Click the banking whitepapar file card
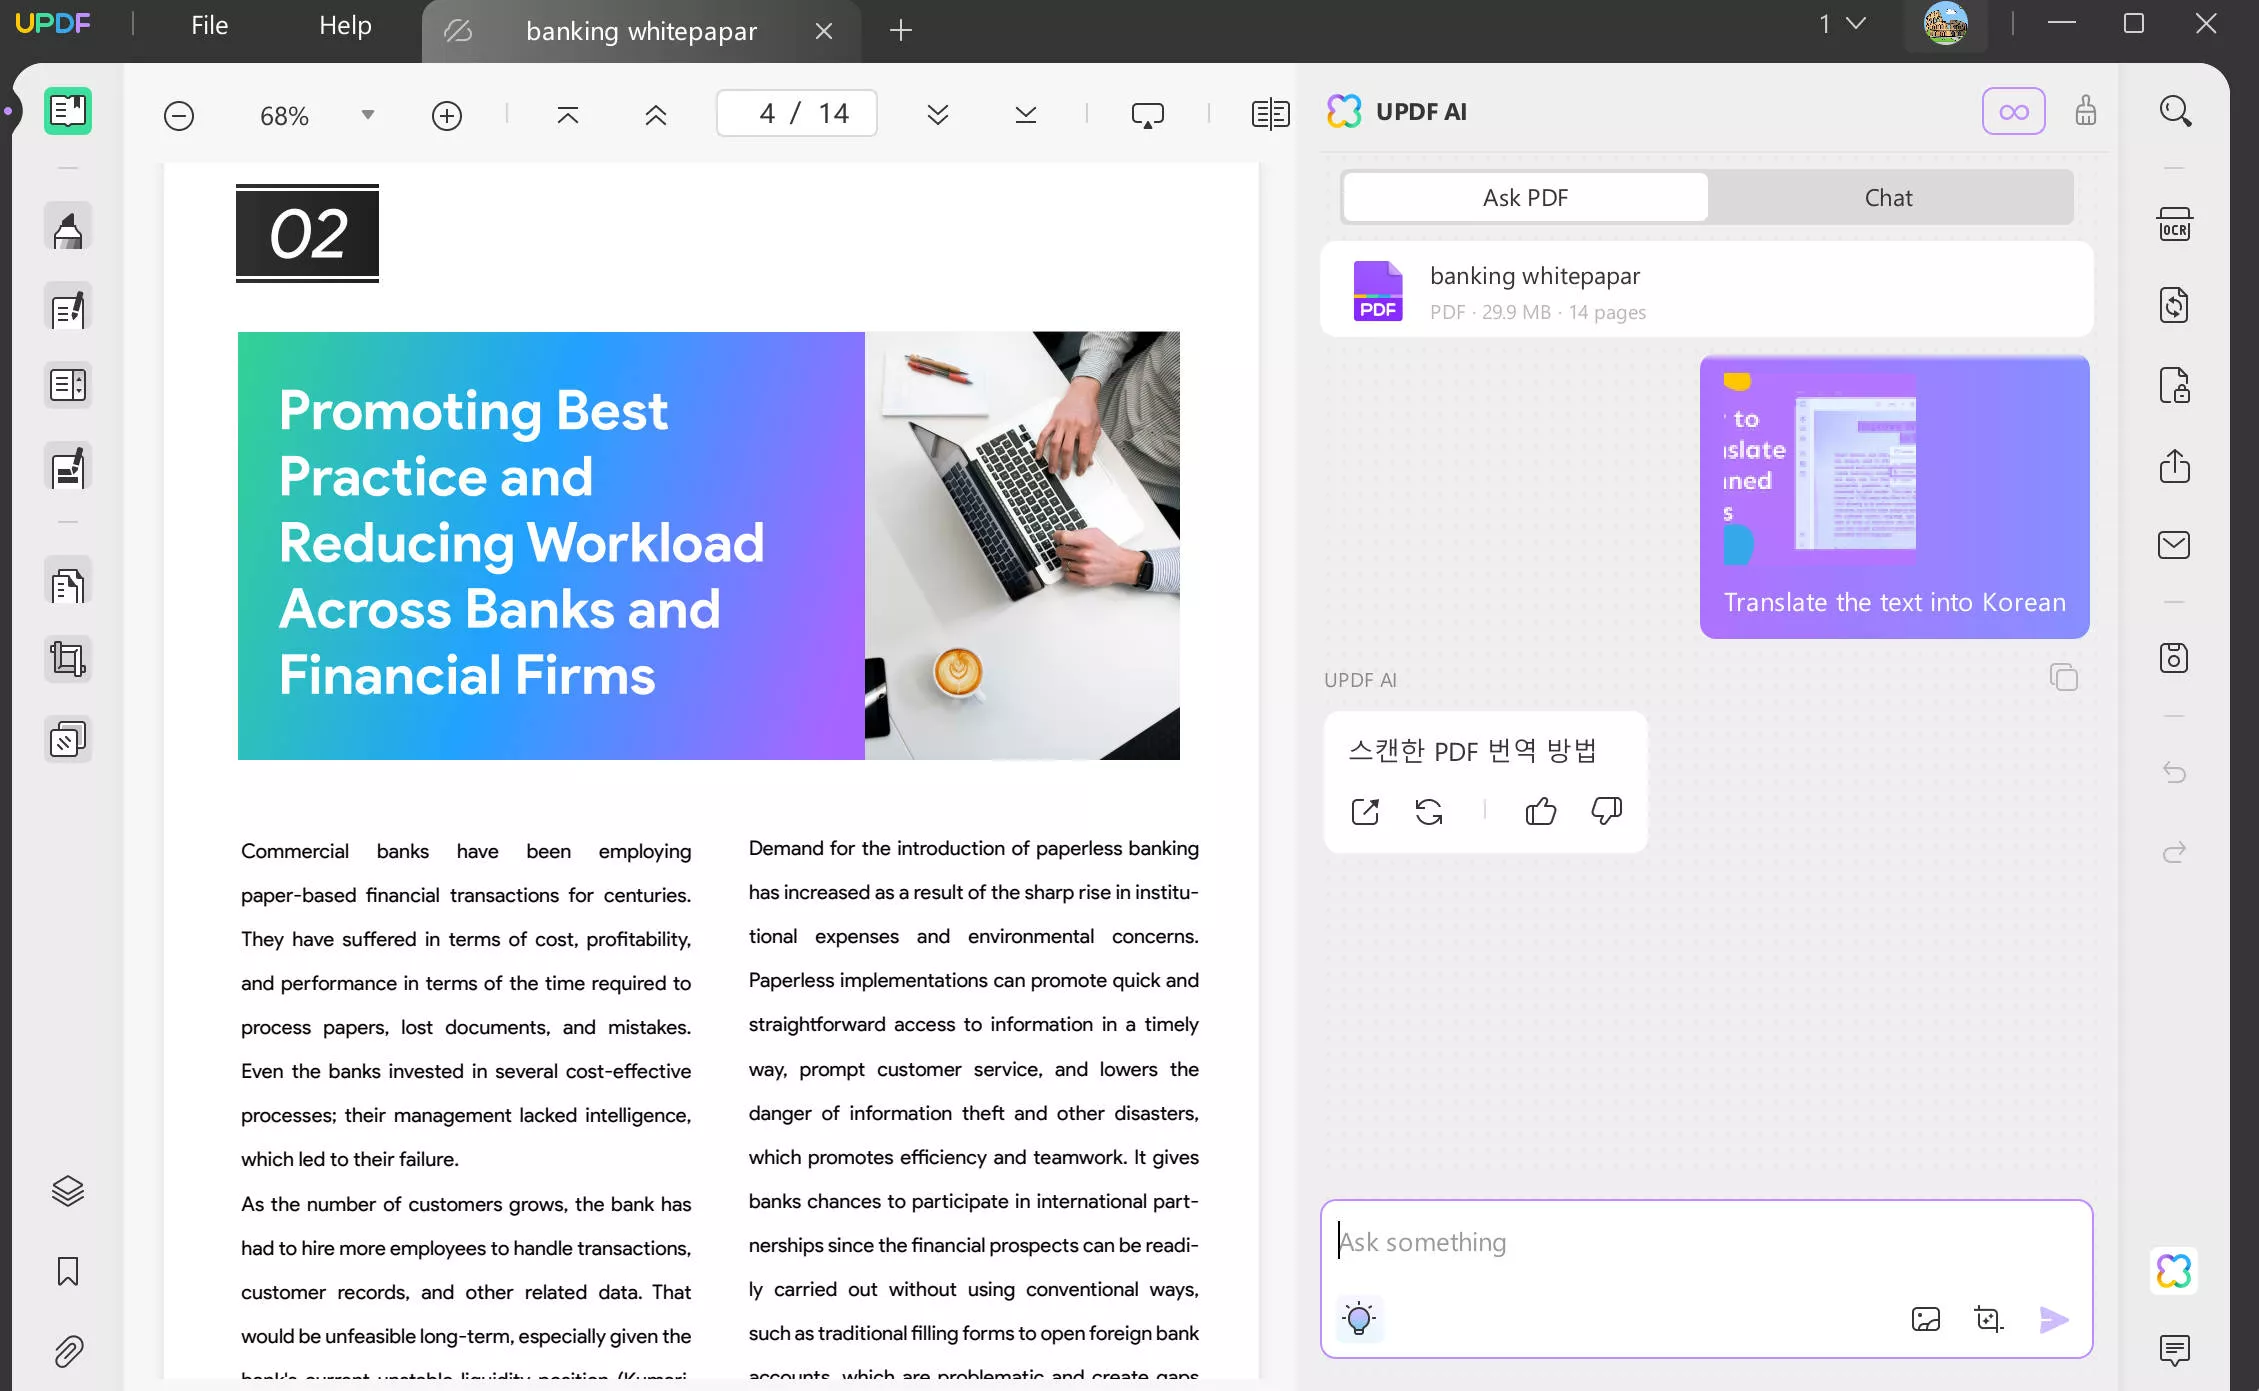2259x1391 pixels. click(1707, 290)
